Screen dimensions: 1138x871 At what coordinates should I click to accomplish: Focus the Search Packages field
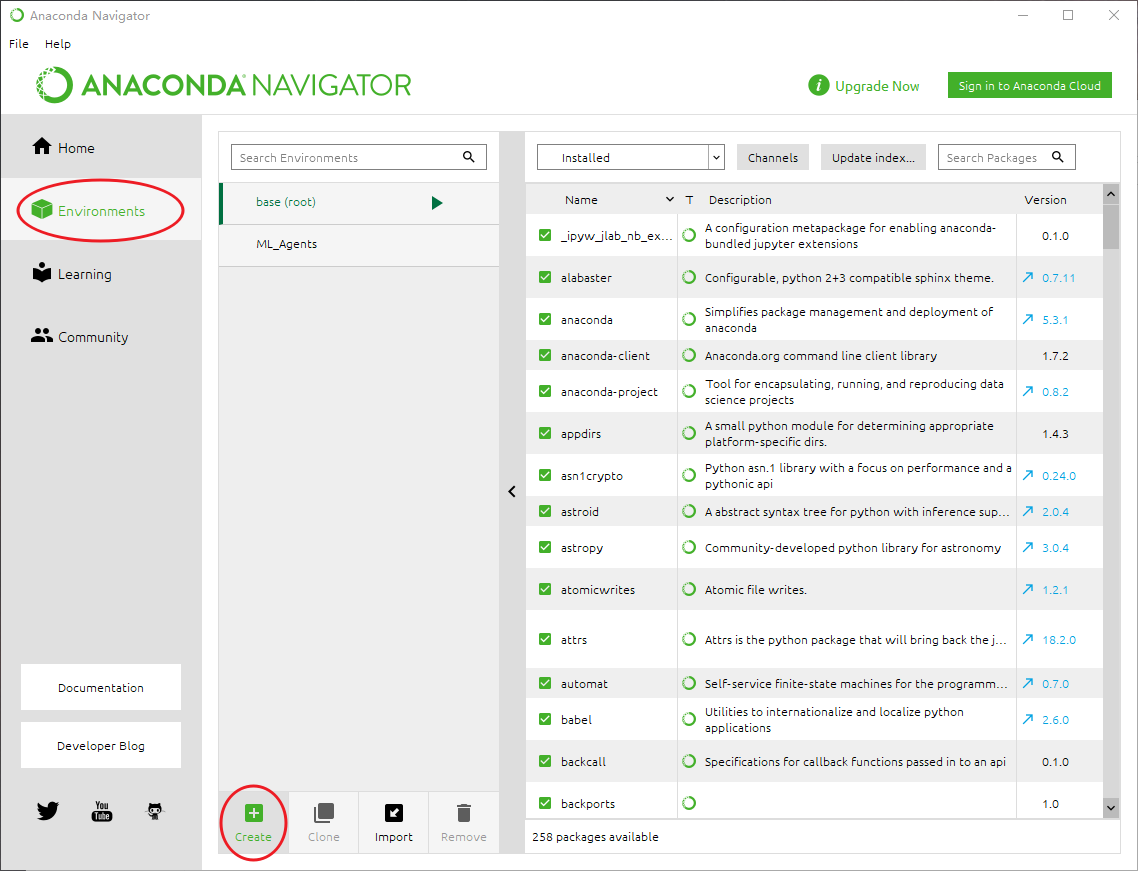[1007, 157]
